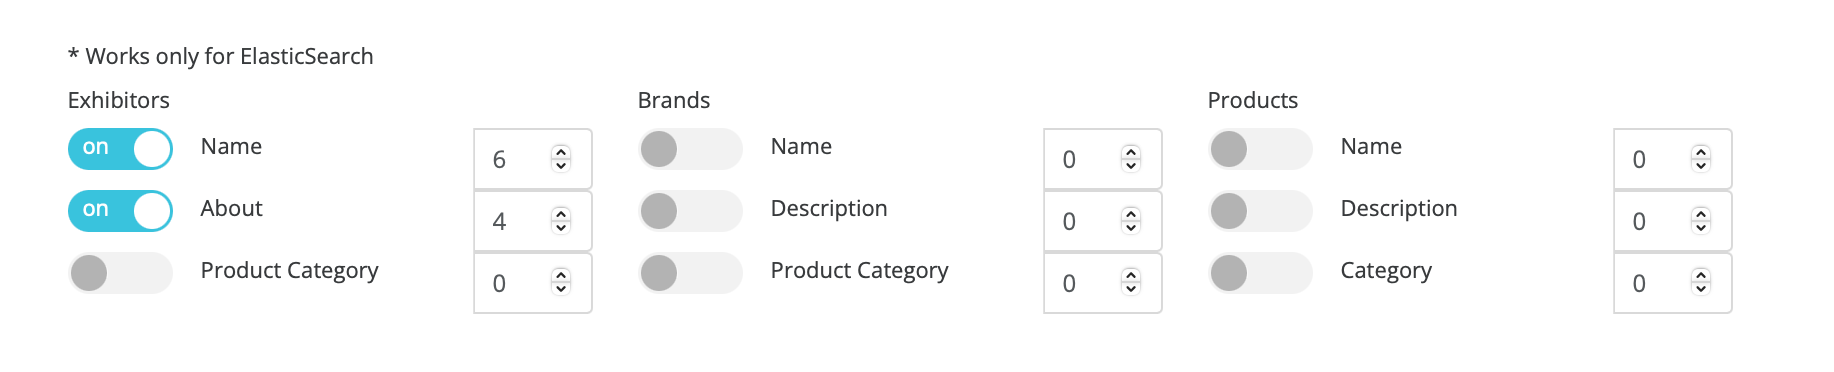Turn off the Exhibitors About toggle

coord(120,211)
